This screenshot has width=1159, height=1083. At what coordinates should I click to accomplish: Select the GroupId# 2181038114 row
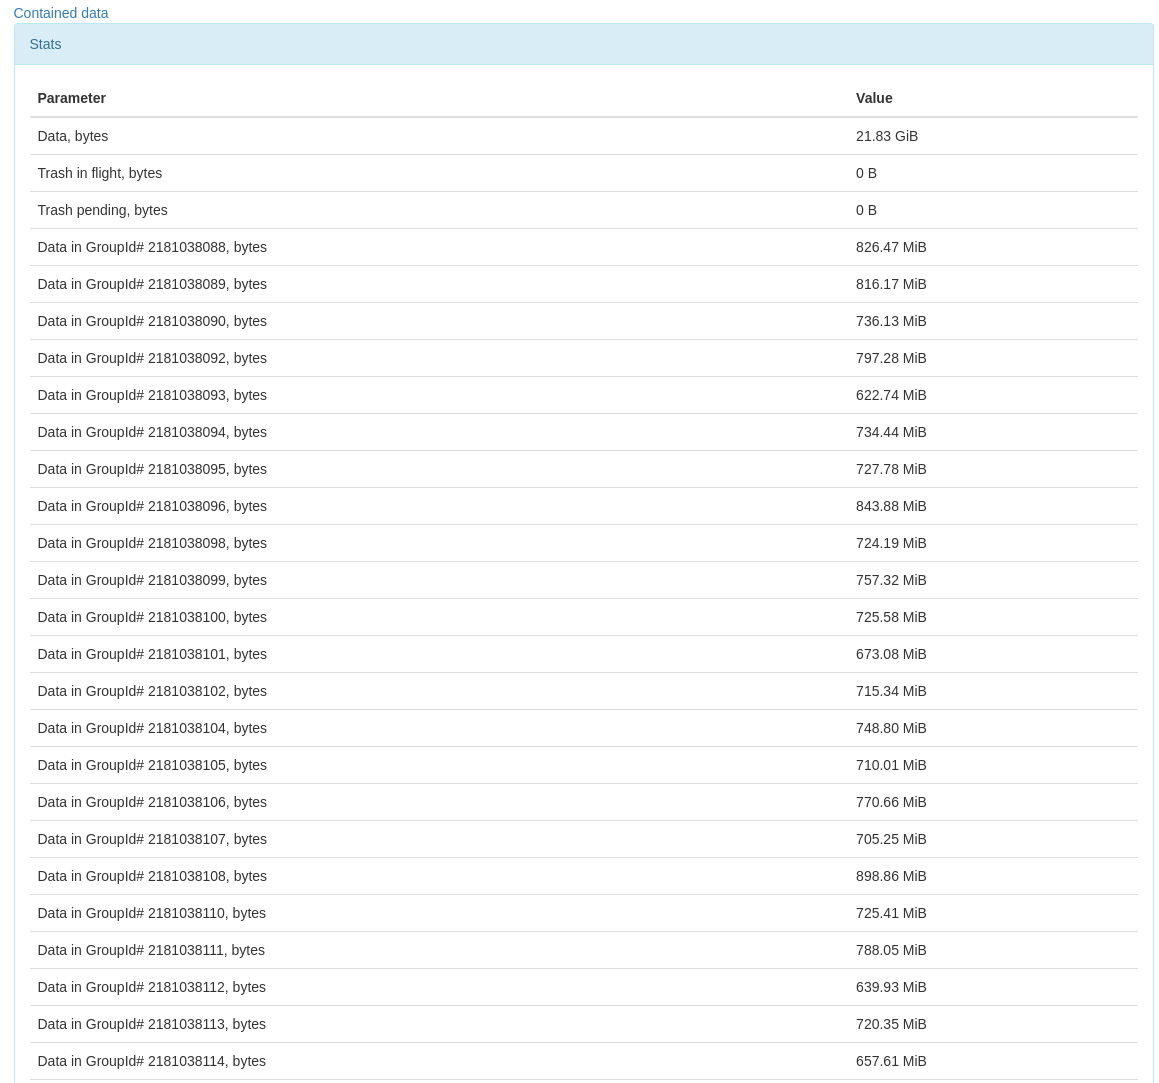[x=152, y=1061]
